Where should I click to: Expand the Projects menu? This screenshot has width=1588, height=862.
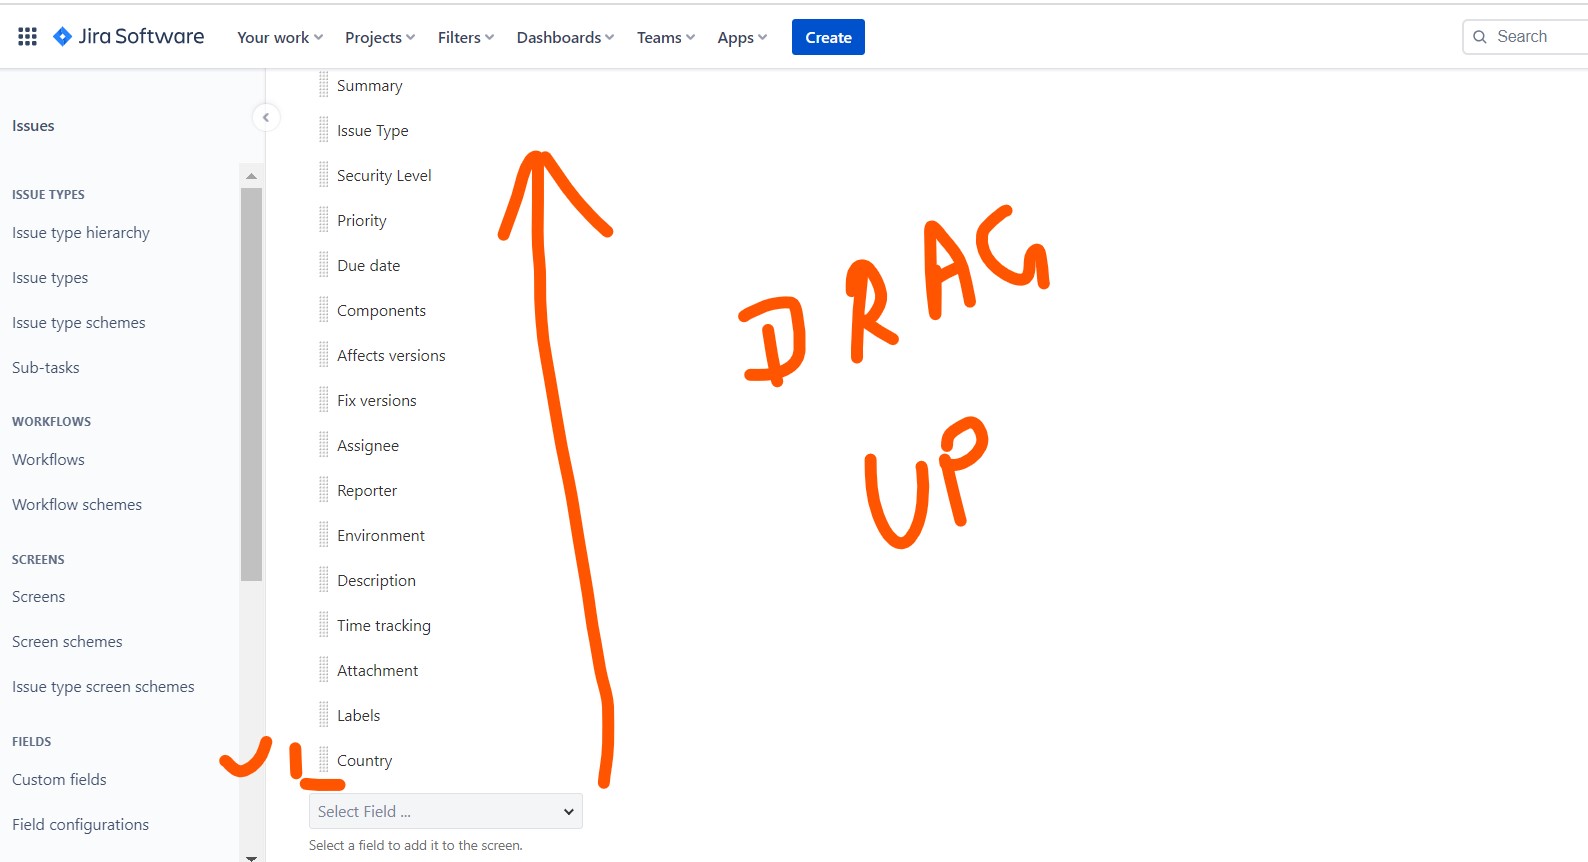(379, 37)
